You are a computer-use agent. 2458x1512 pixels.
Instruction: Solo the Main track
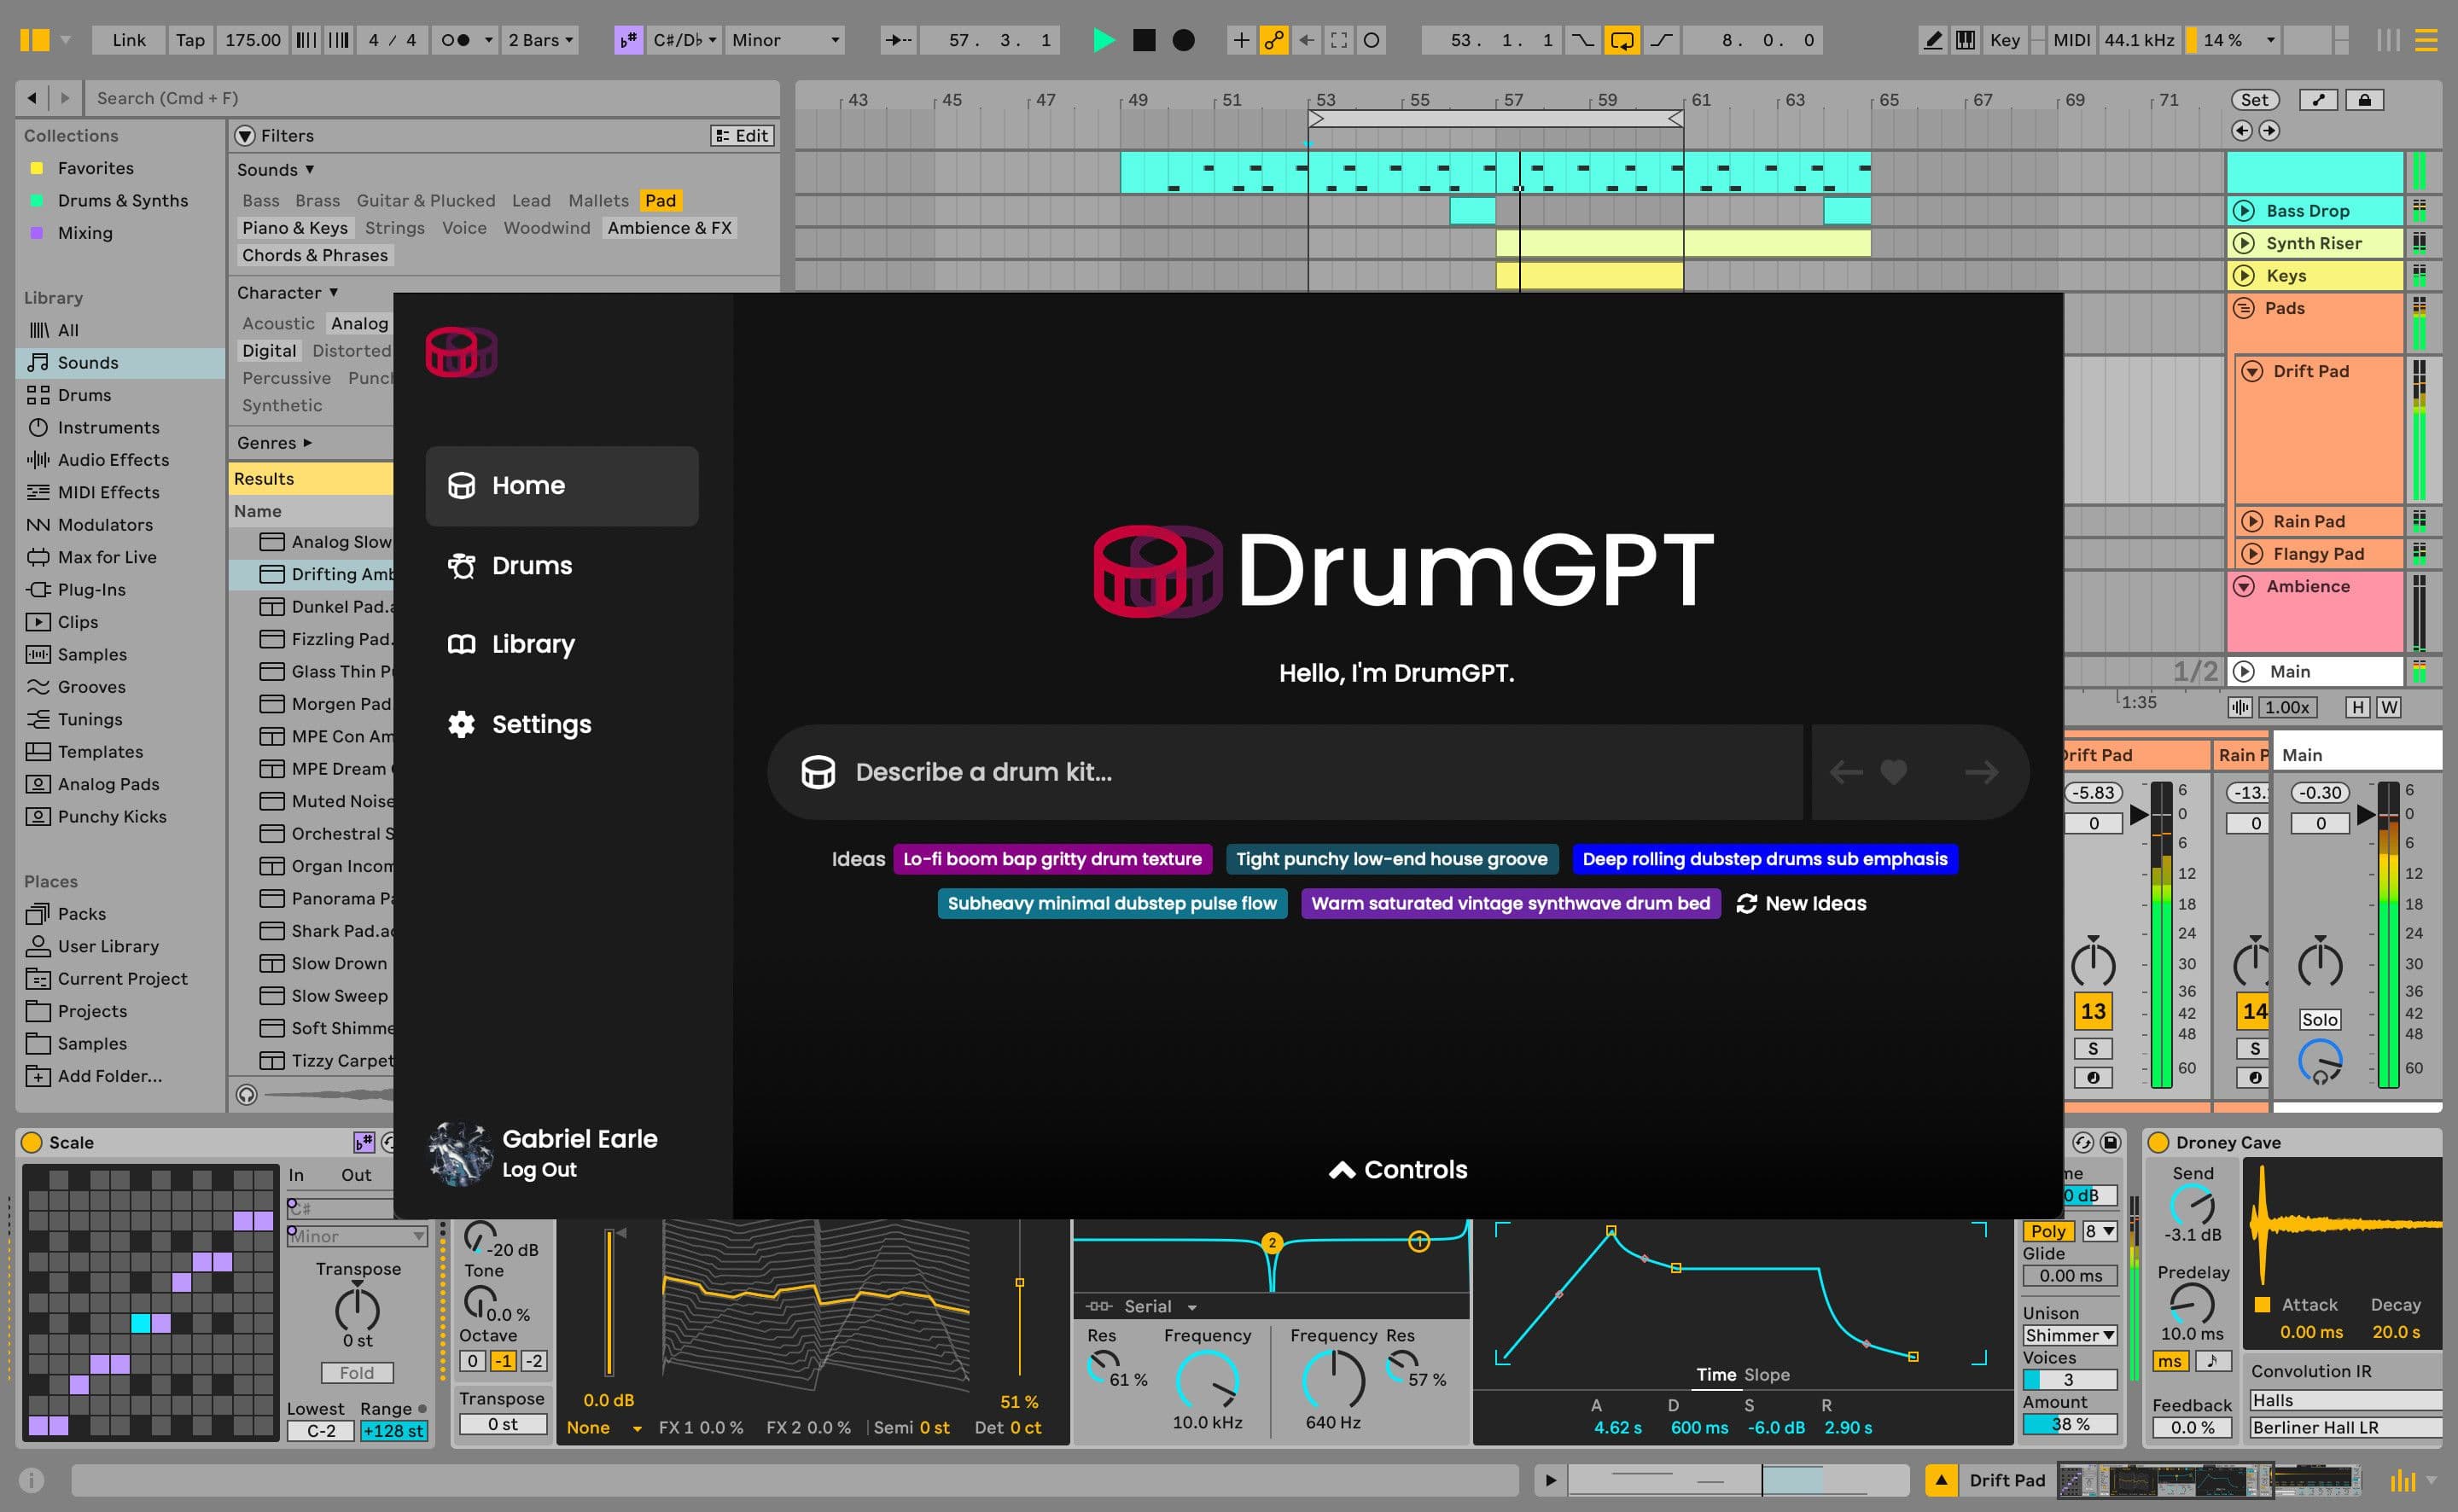tap(2320, 1019)
